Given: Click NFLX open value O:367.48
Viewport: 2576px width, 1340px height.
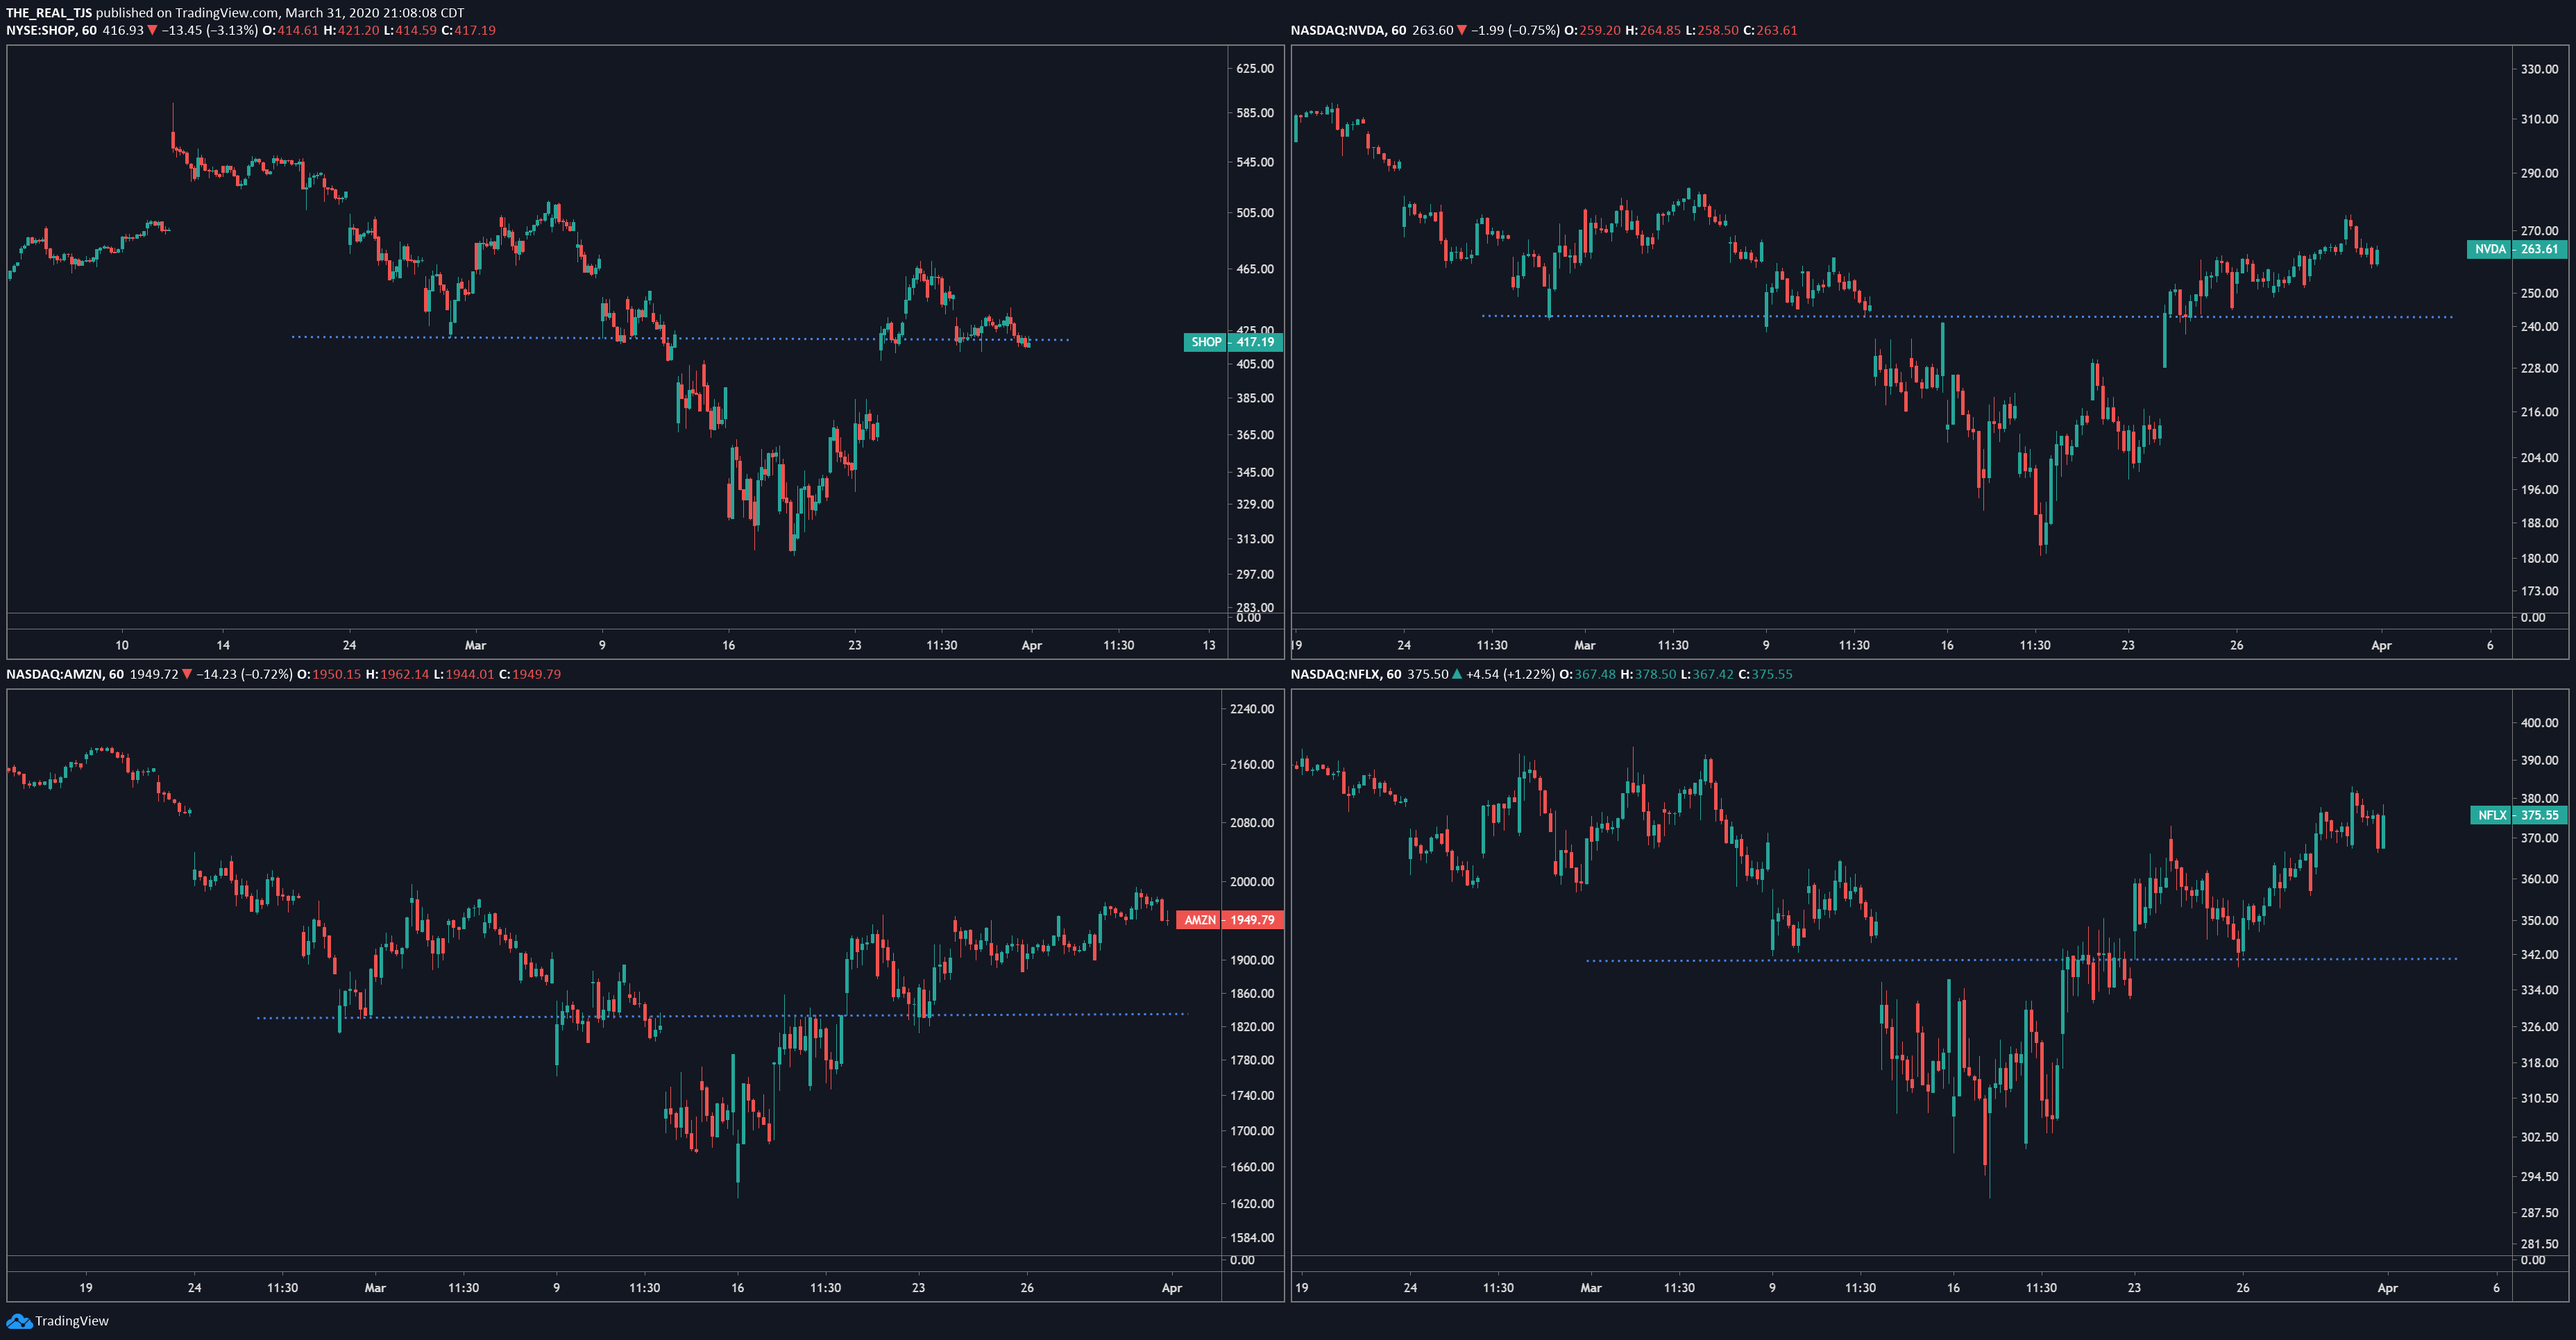Looking at the screenshot, I should (x=1587, y=674).
